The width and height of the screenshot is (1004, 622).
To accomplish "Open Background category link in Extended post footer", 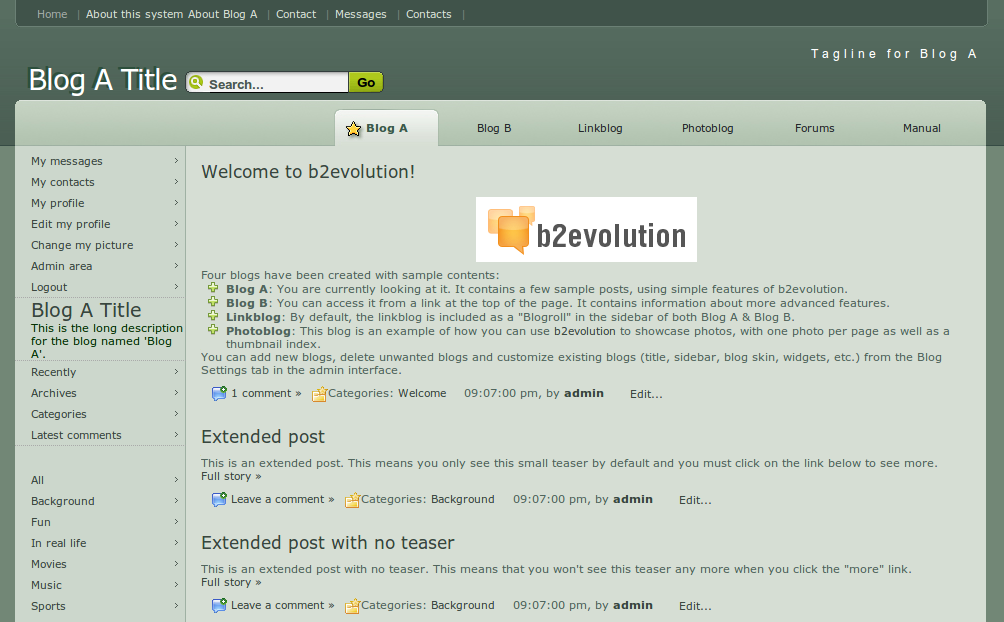I will click(462, 499).
